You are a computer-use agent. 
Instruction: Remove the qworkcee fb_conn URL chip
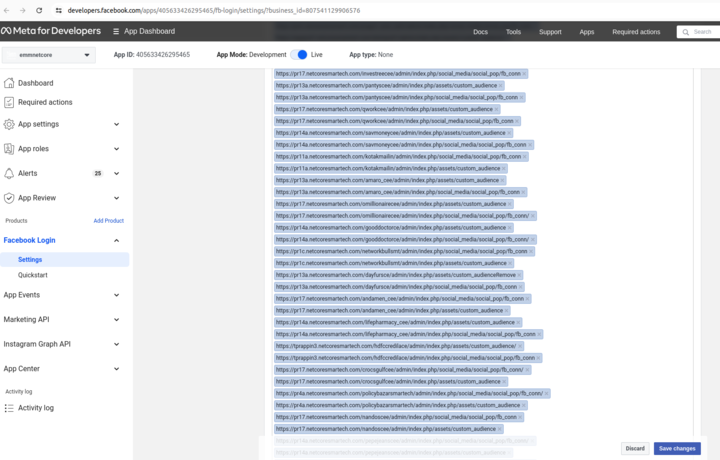click(517, 121)
